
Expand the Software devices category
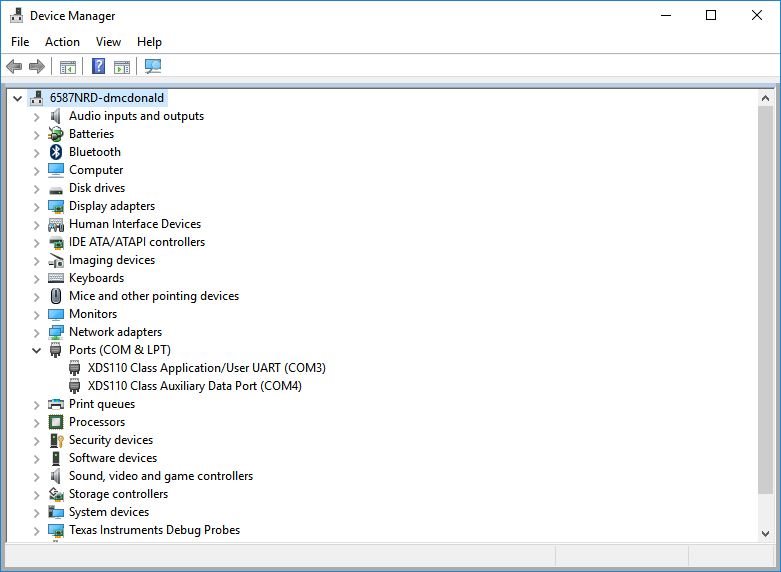36,458
